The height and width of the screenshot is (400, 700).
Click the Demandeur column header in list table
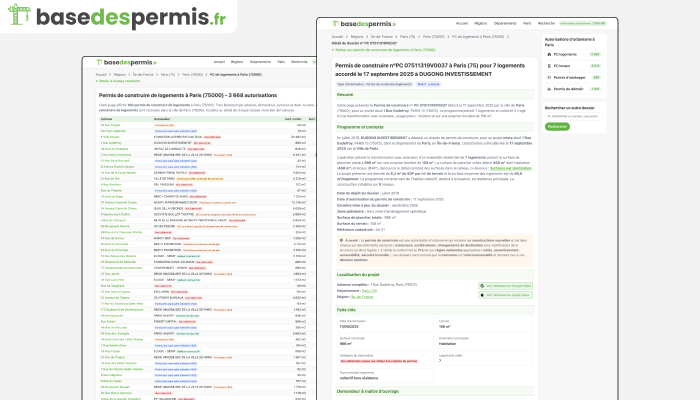point(162,119)
